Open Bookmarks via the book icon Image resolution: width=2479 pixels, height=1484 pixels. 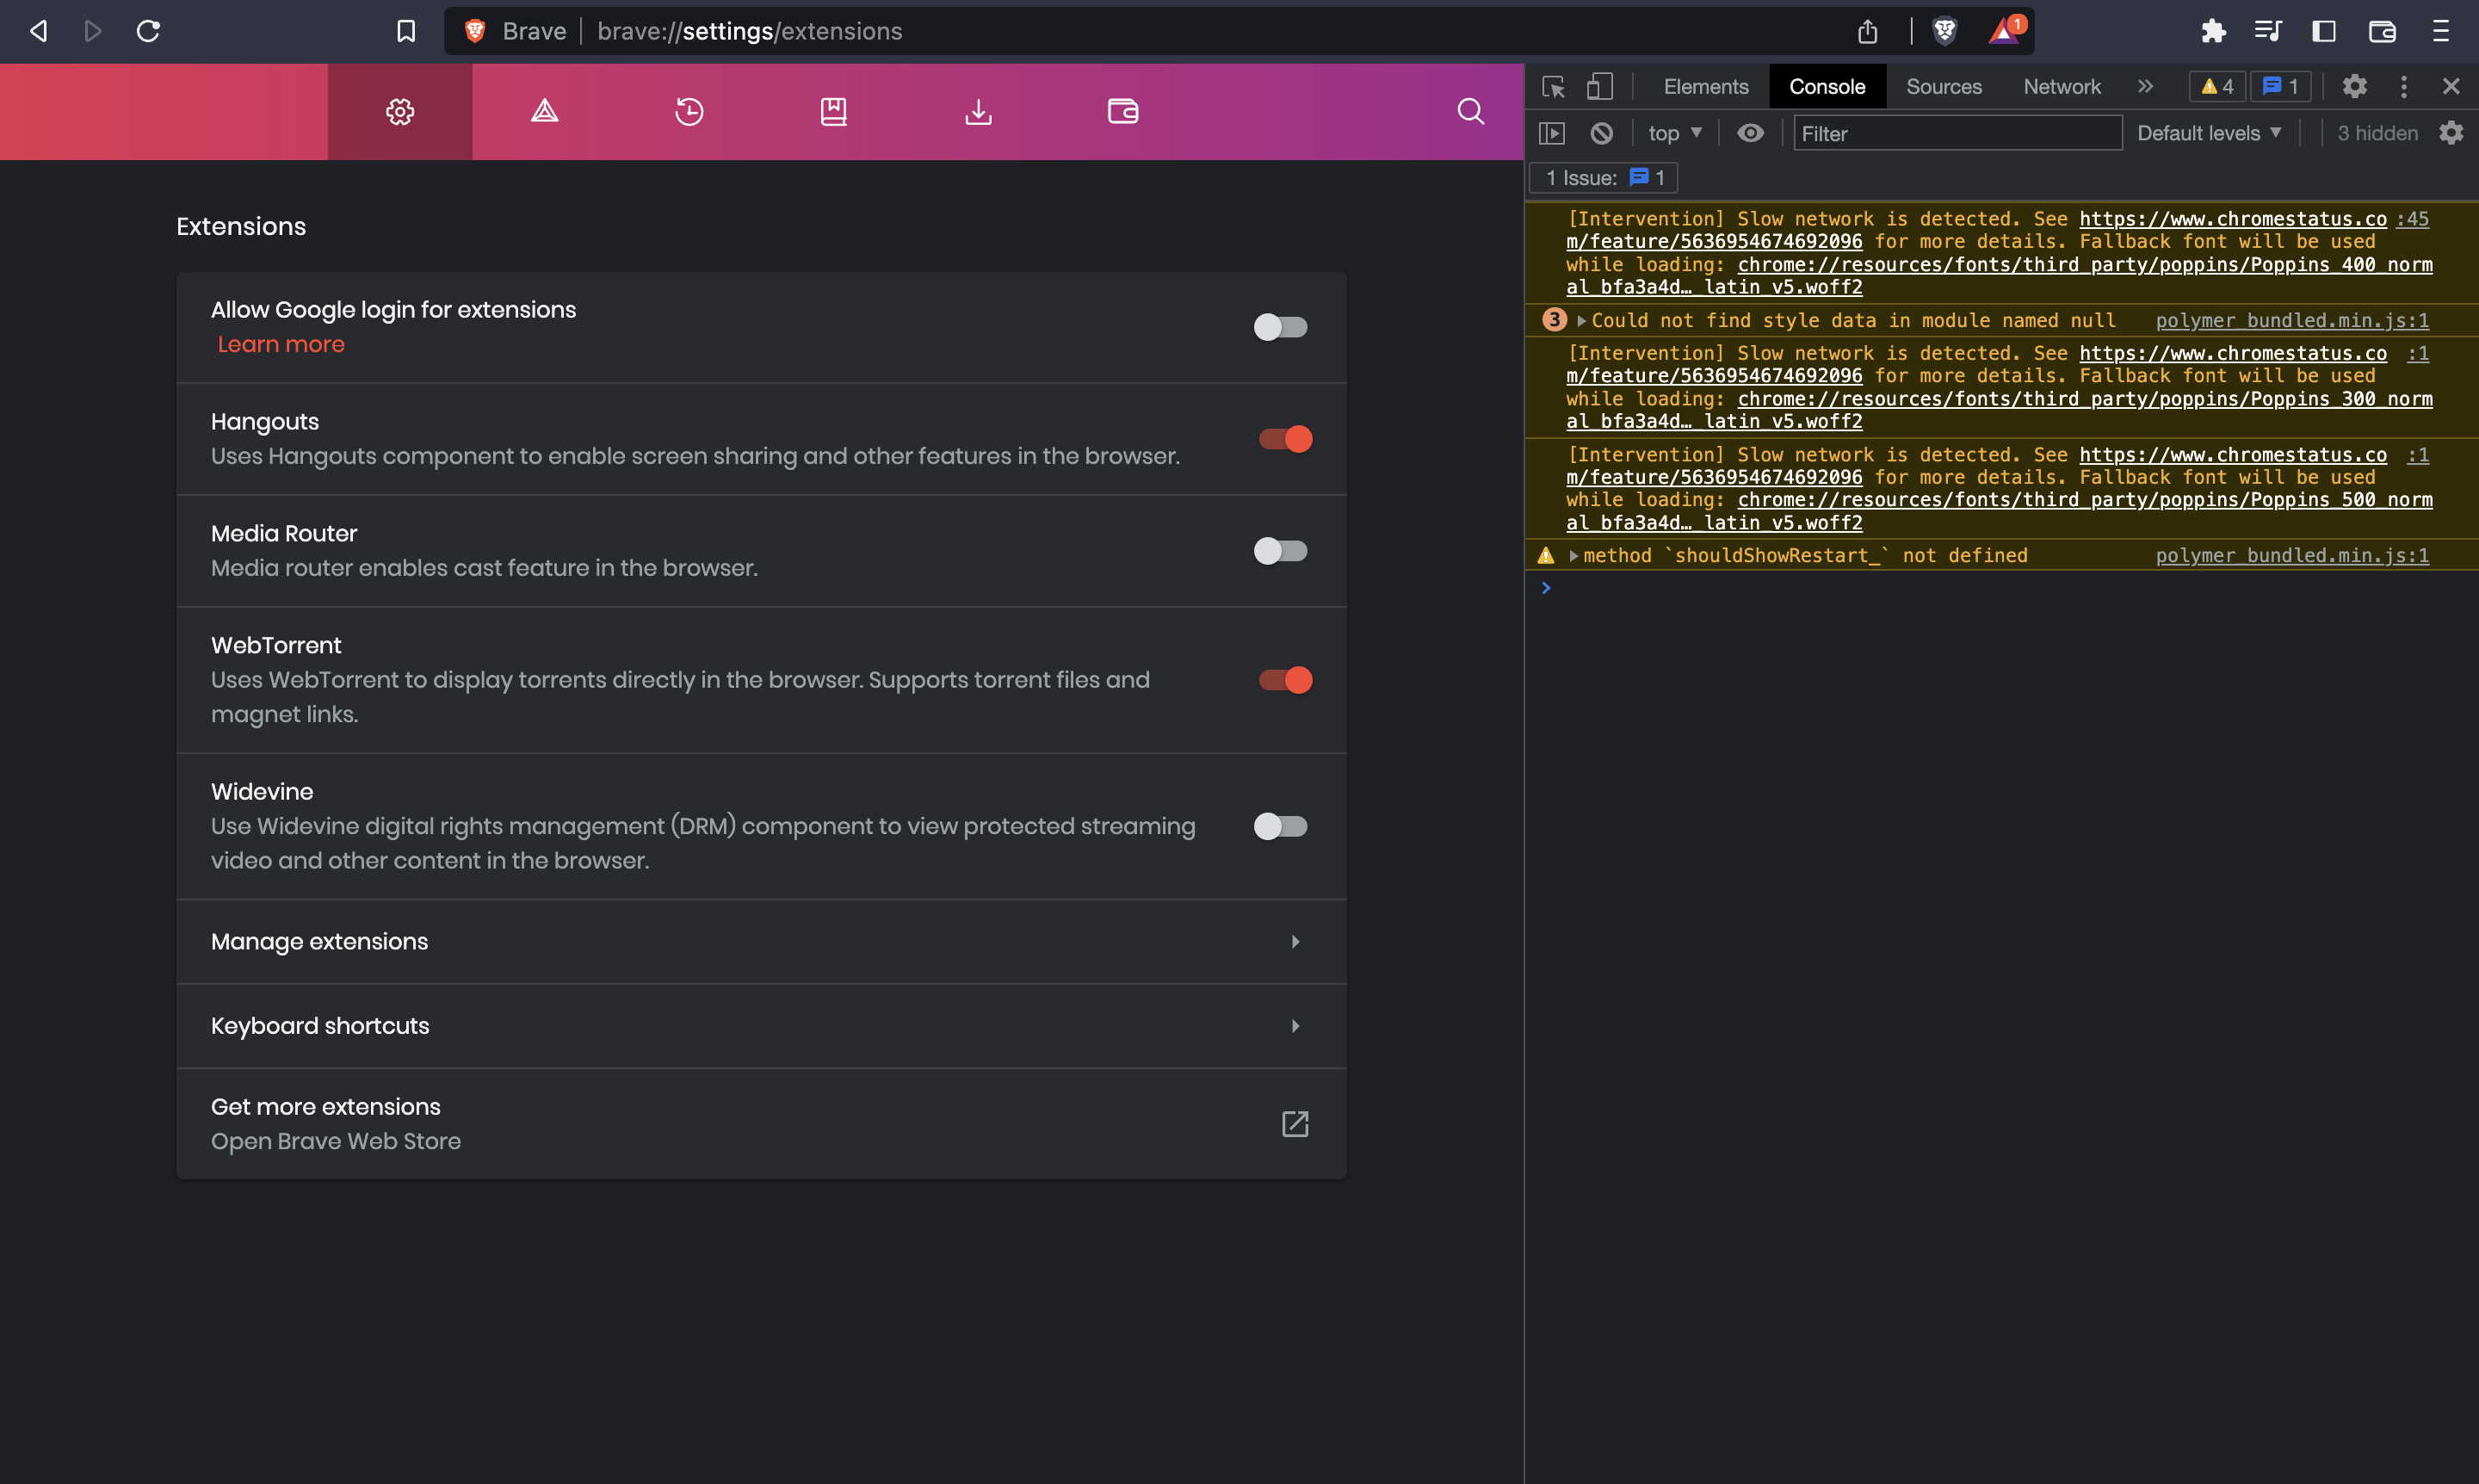834,111
